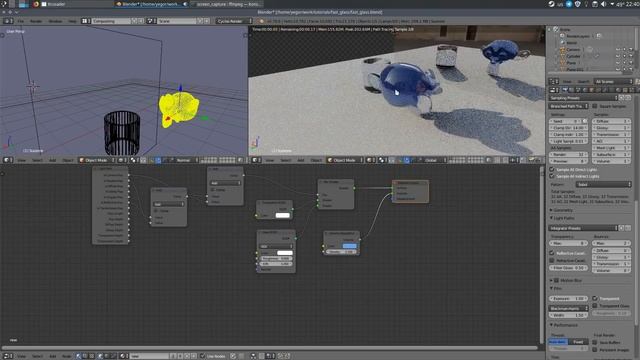Open the All Scenes outliner display dropdown
This screenshot has height=360, width=640.
tap(613, 81)
